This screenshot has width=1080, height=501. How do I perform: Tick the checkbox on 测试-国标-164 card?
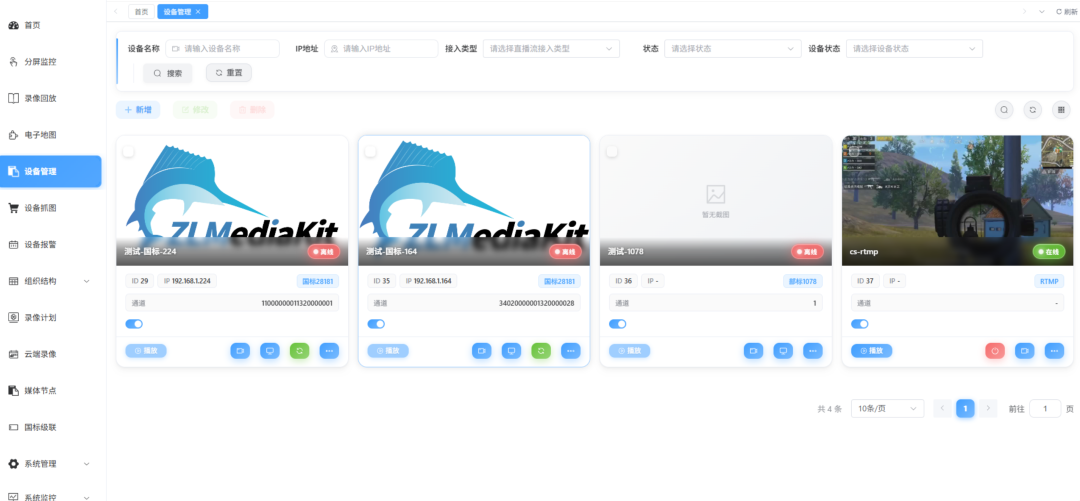pyautogui.click(x=371, y=152)
